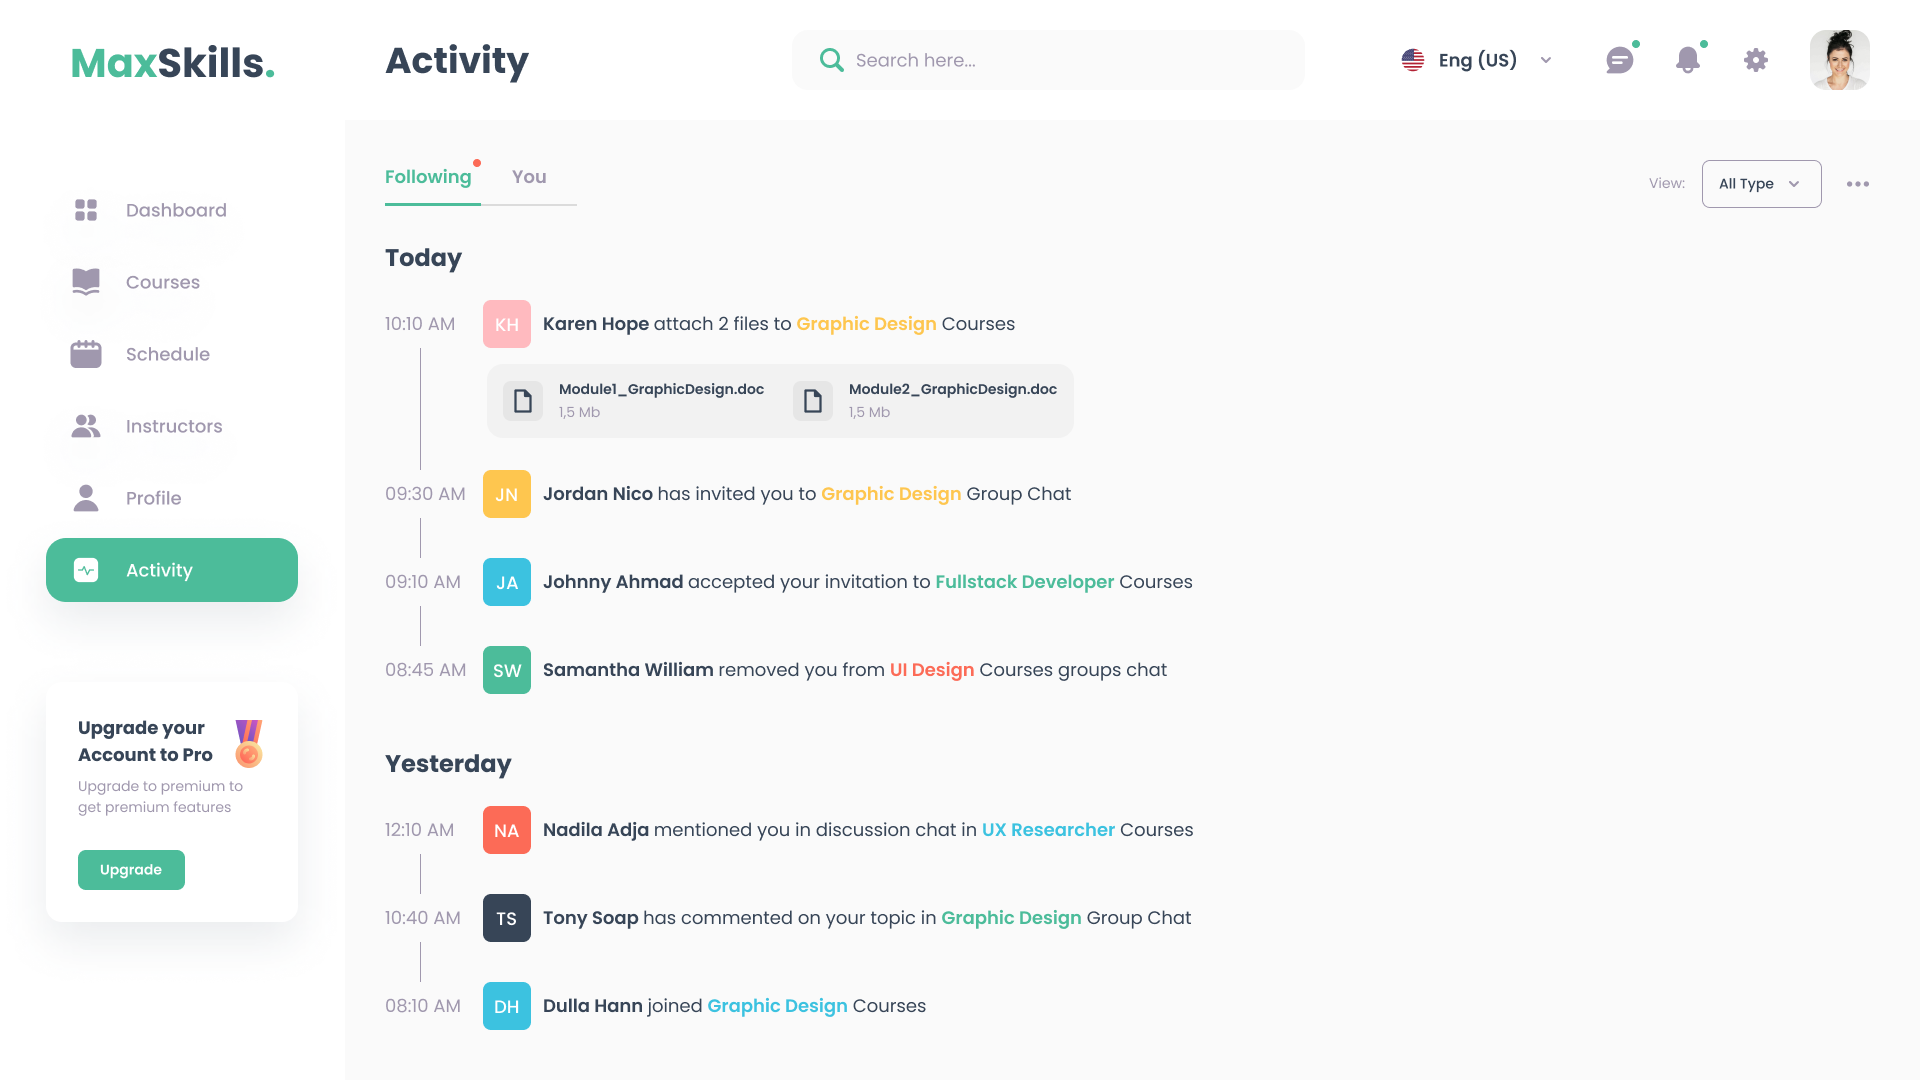
Task: Open the settings gear icon
Action: click(1756, 61)
